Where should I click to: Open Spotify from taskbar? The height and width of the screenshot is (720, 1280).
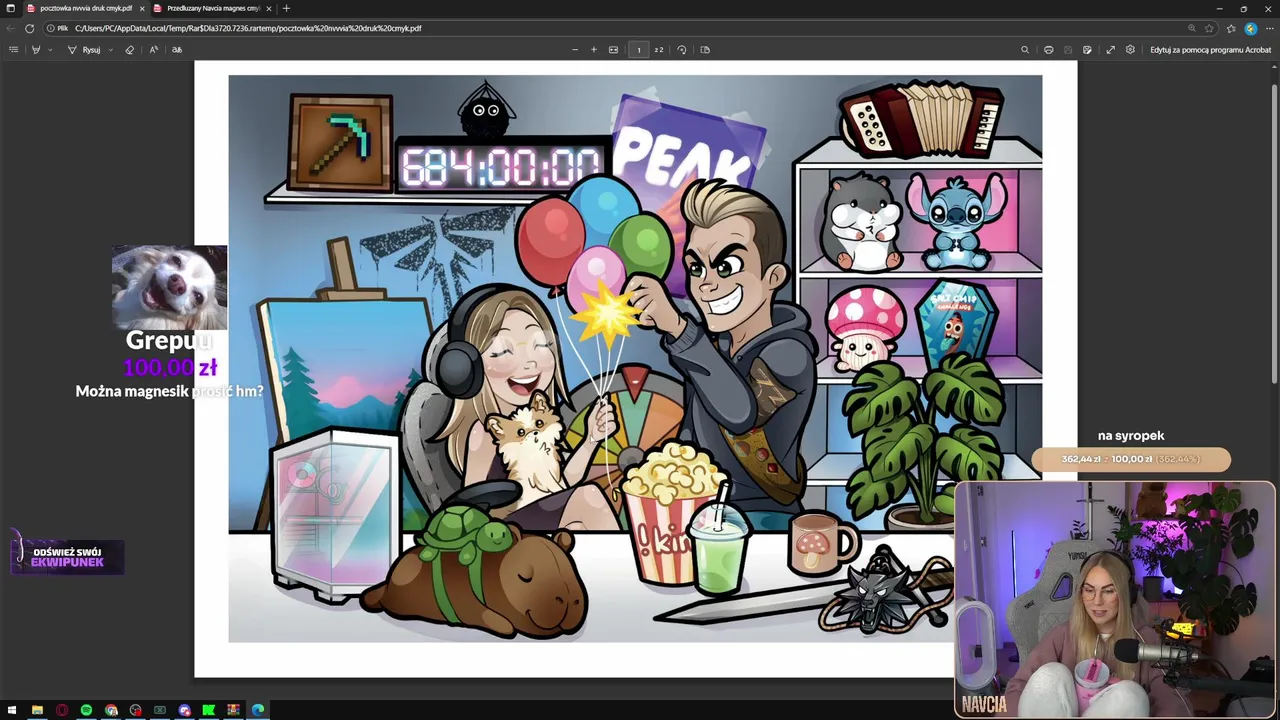point(86,710)
